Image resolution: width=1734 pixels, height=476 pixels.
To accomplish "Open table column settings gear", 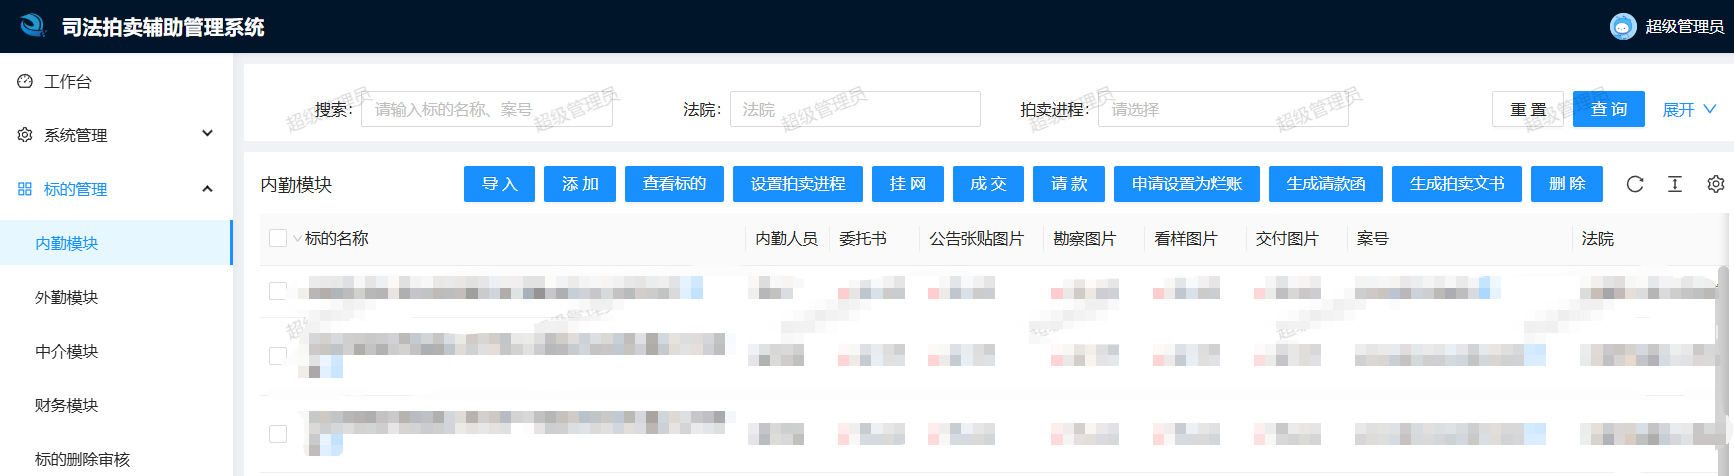I will (x=1716, y=184).
